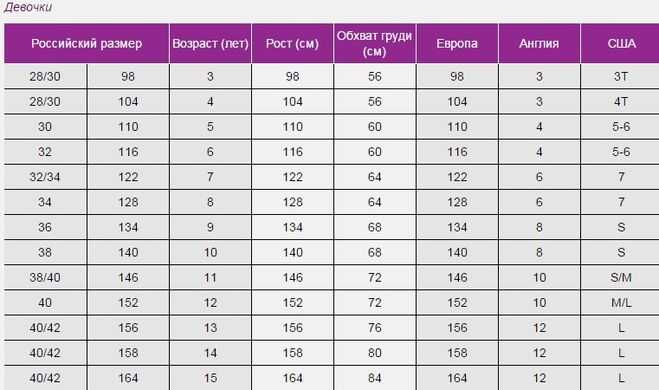
Task: Select the Возраст (лет) header cell
Action: click(210, 43)
